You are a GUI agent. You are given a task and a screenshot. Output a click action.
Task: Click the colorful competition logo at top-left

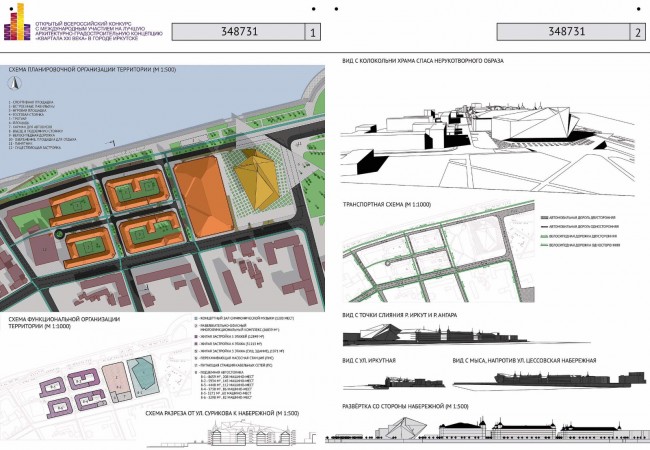point(17,22)
